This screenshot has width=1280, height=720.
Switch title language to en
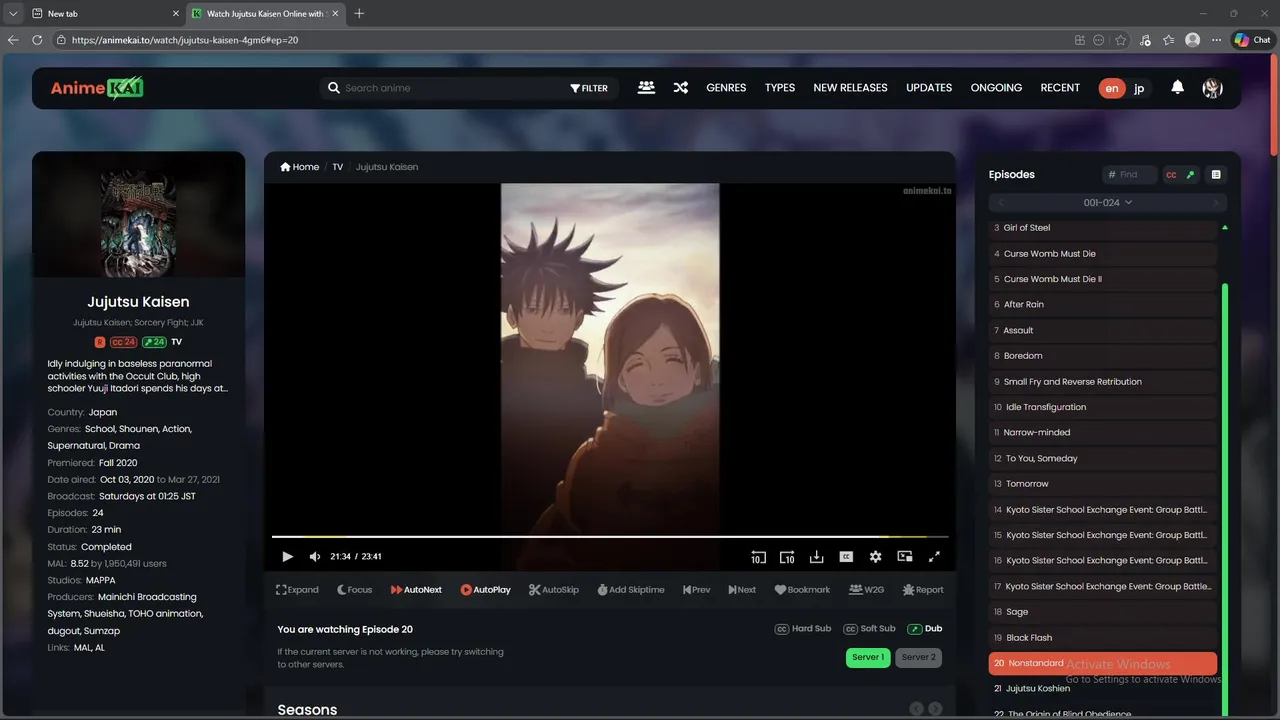[1112, 88]
